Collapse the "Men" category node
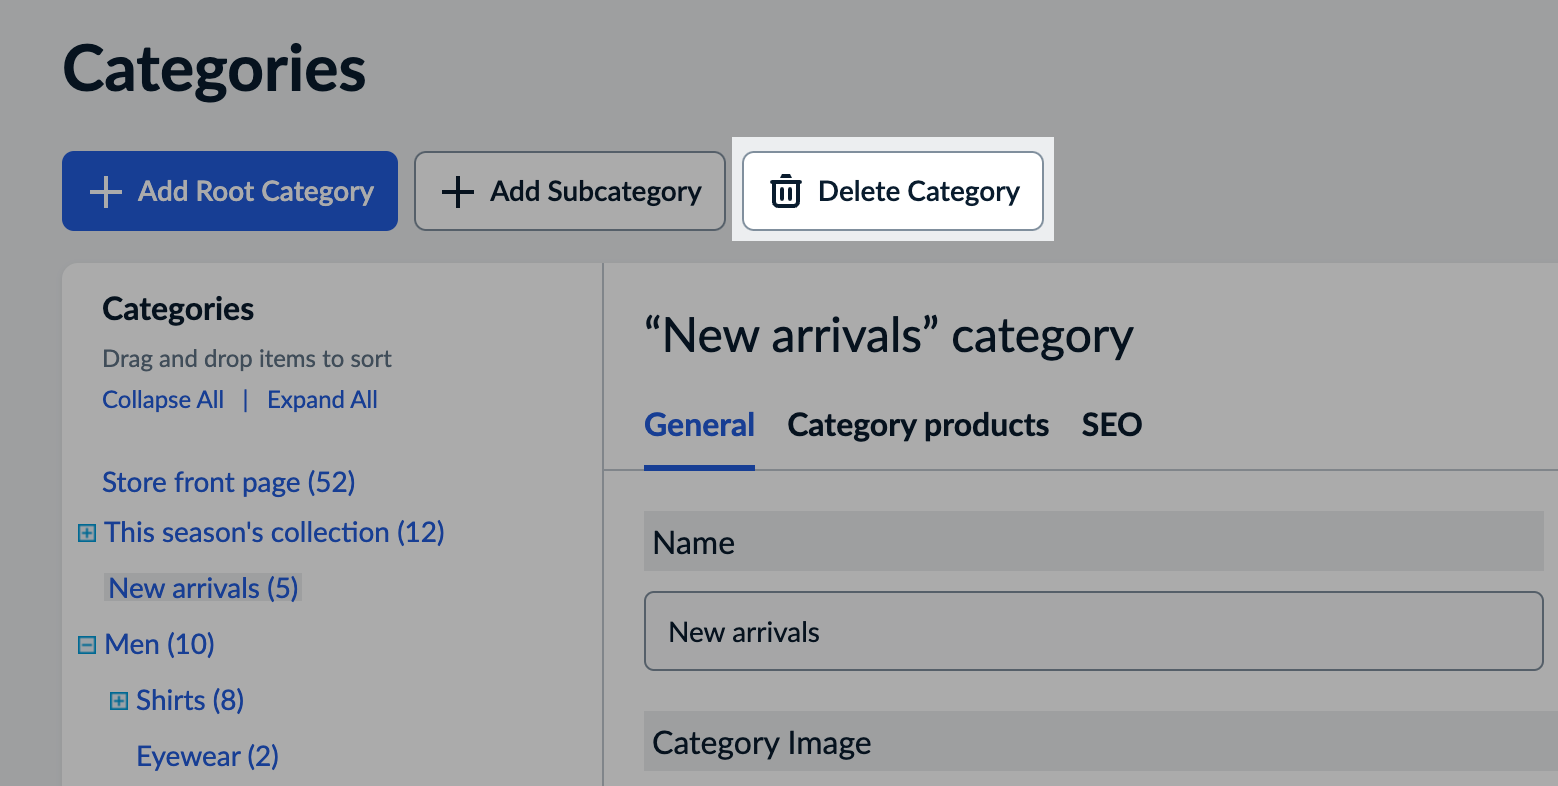Image resolution: width=1558 pixels, height=786 pixels. 86,644
